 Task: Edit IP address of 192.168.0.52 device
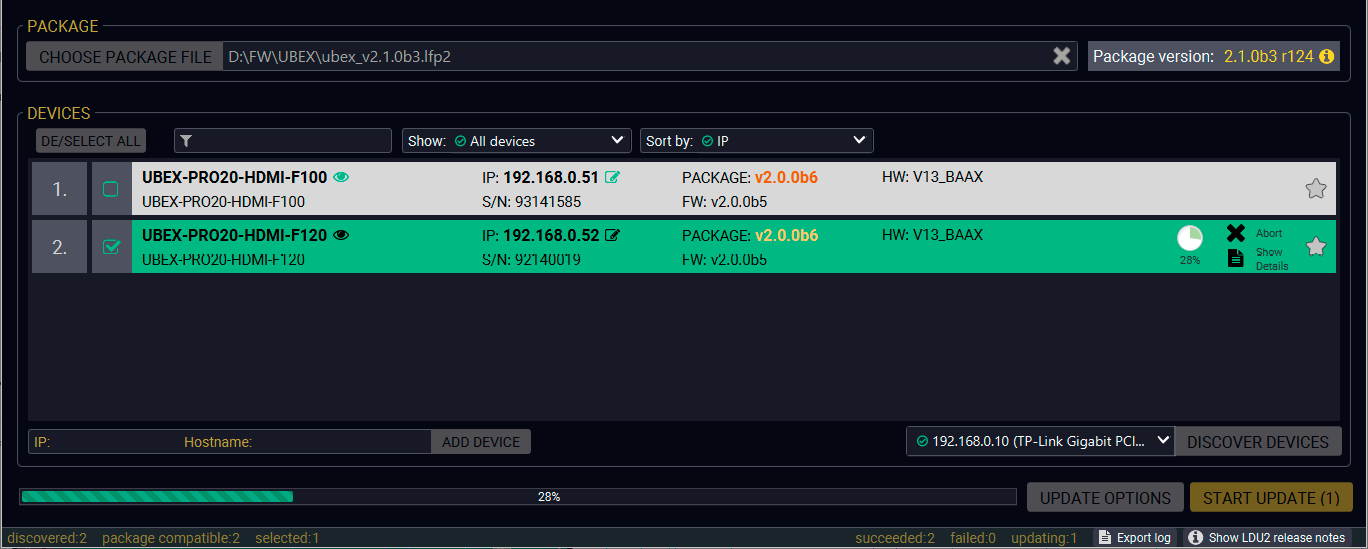tap(612, 236)
